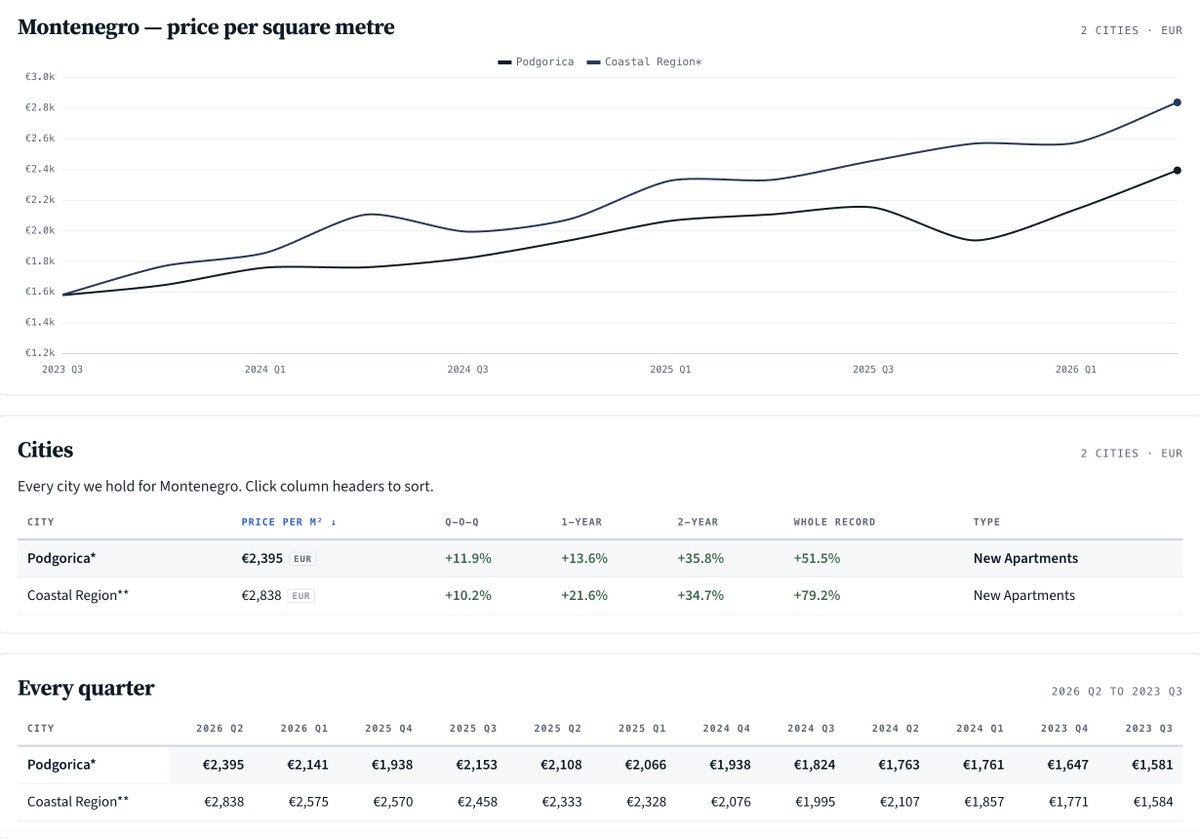Click Podgorica's €1,761 value for 2024 Q1
This screenshot has height=839, width=1200.
[x=983, y=764]
